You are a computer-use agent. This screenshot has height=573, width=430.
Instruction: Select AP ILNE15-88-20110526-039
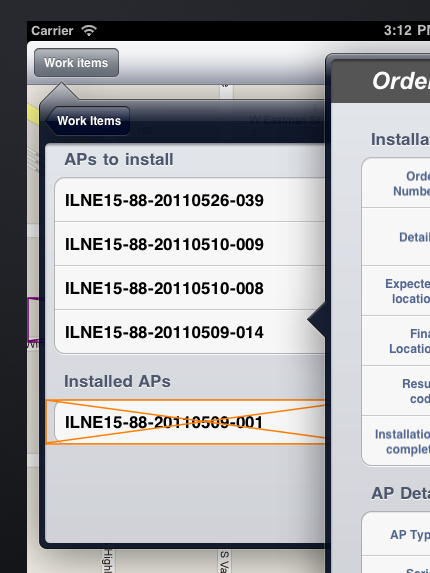190,200
